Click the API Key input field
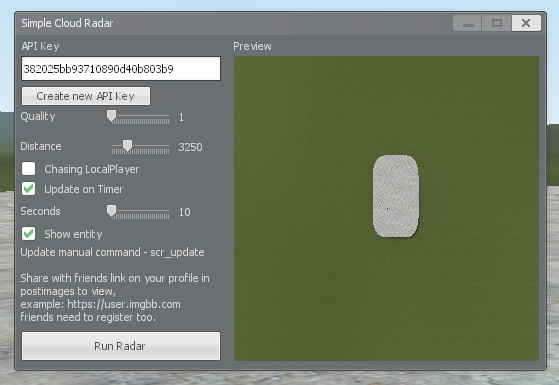 [x=121, y=68]
